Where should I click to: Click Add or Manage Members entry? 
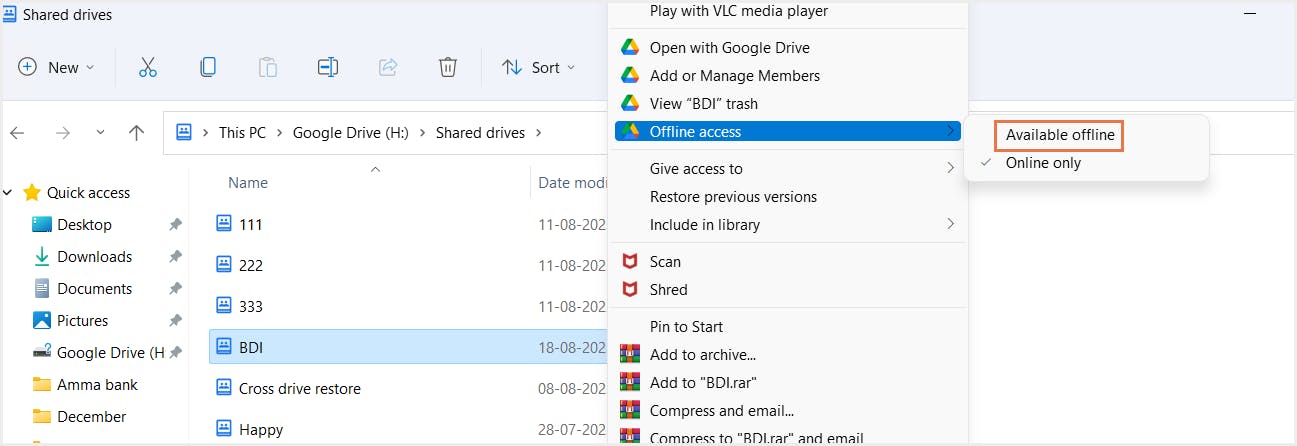(x=734, y=75)
